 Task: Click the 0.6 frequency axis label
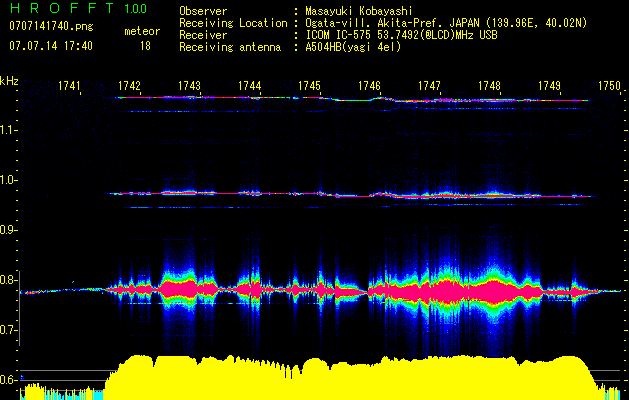click(8, 380)
